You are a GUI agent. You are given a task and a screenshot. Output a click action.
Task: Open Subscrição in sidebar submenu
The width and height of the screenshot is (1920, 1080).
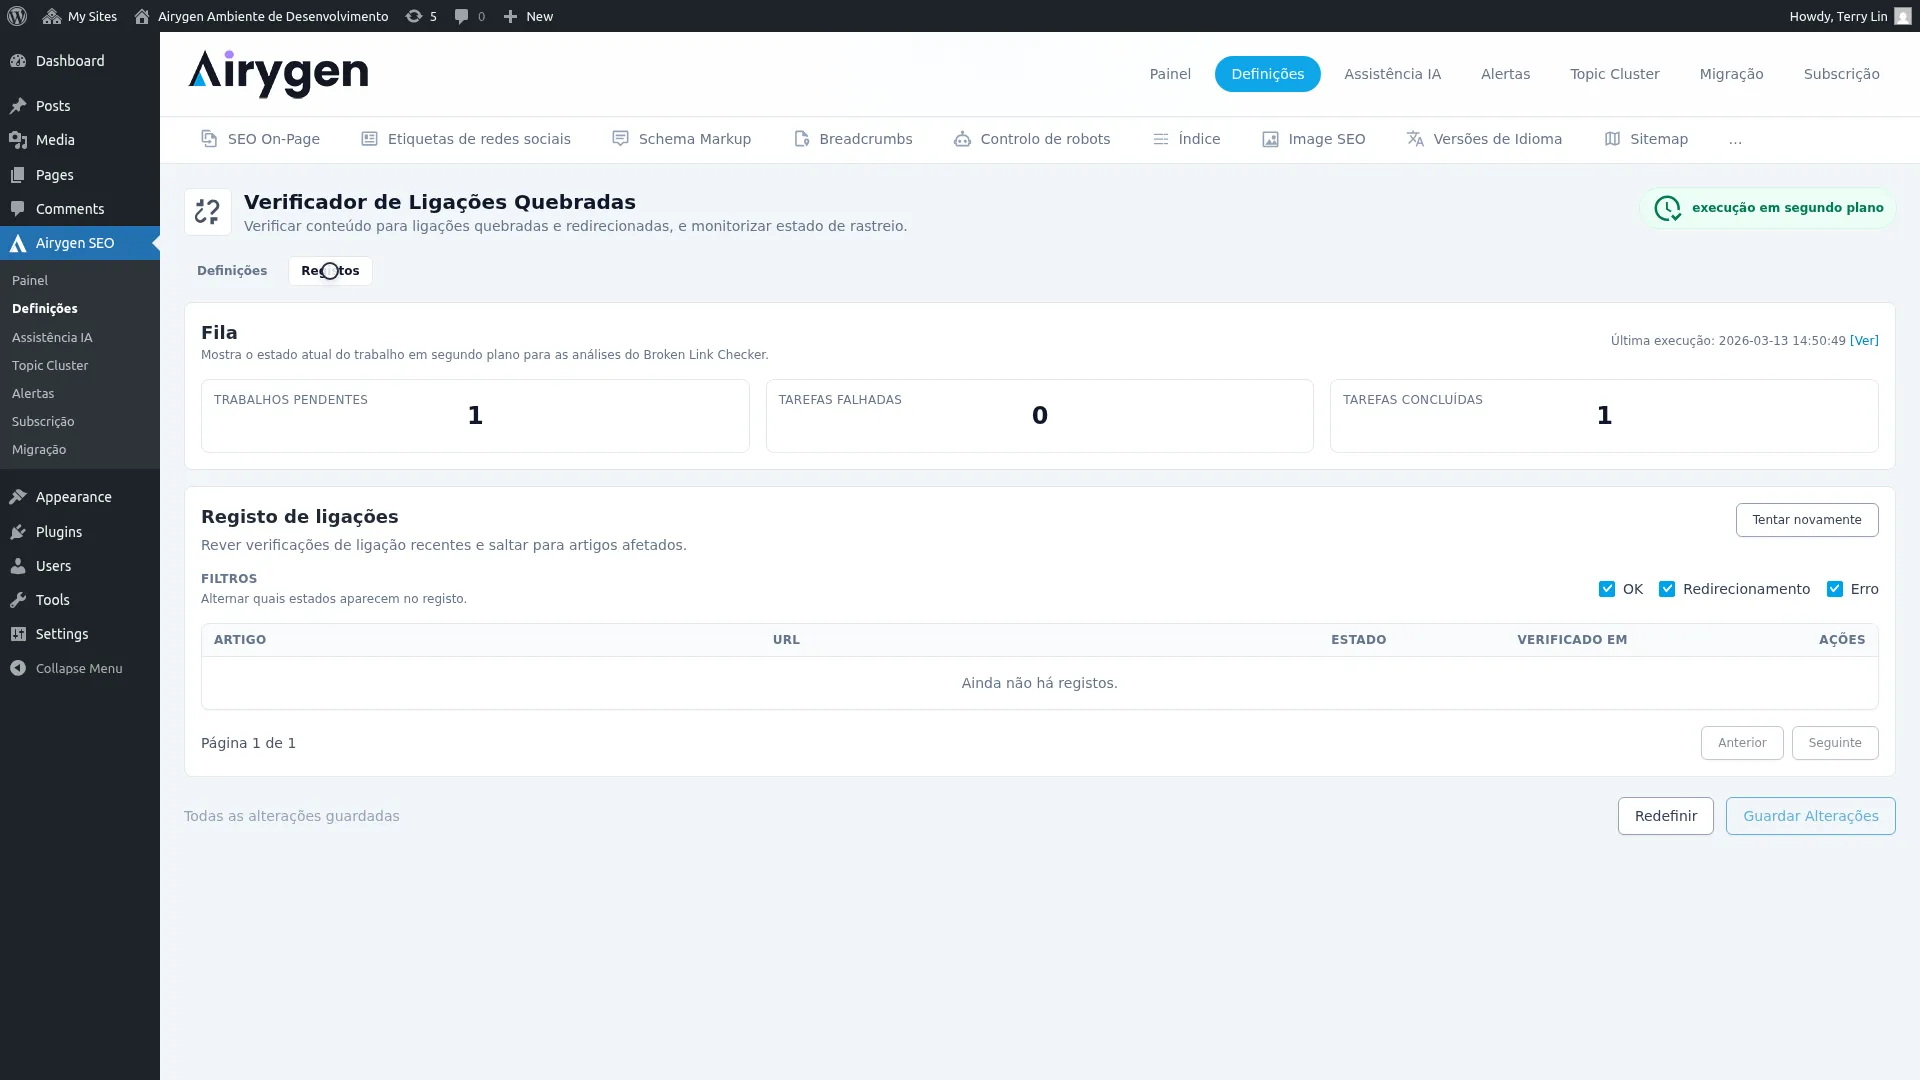click(x=43, y=422)
